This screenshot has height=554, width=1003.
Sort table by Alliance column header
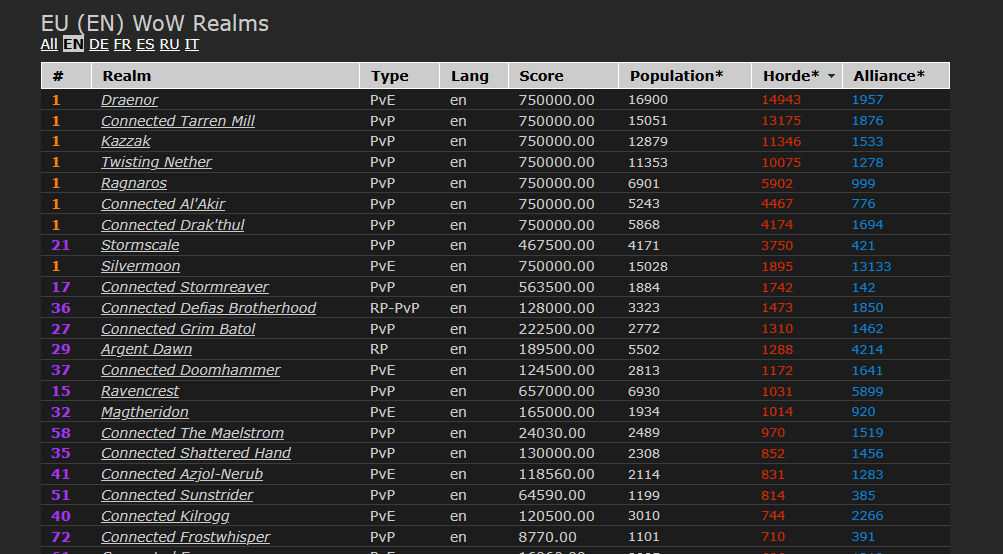coord(896,75)
